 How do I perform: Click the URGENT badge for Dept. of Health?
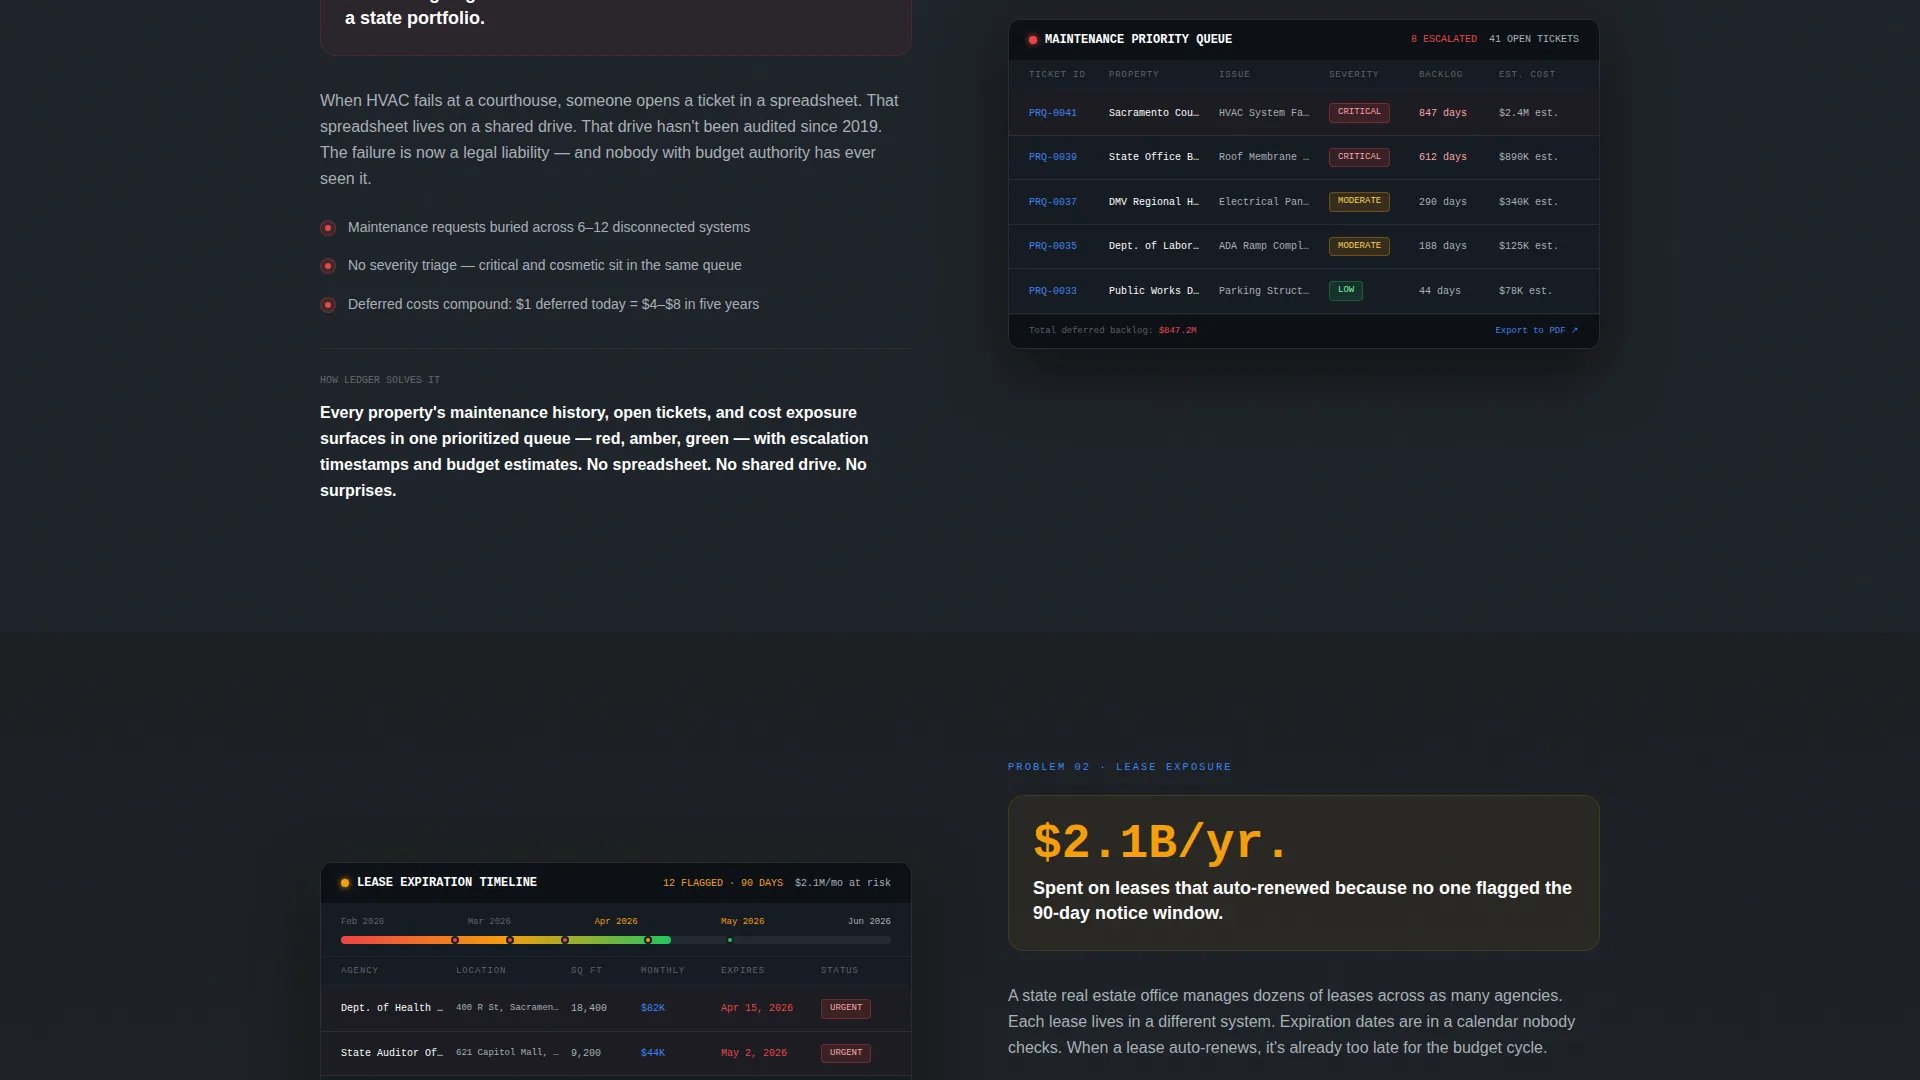pos(846,1008)
